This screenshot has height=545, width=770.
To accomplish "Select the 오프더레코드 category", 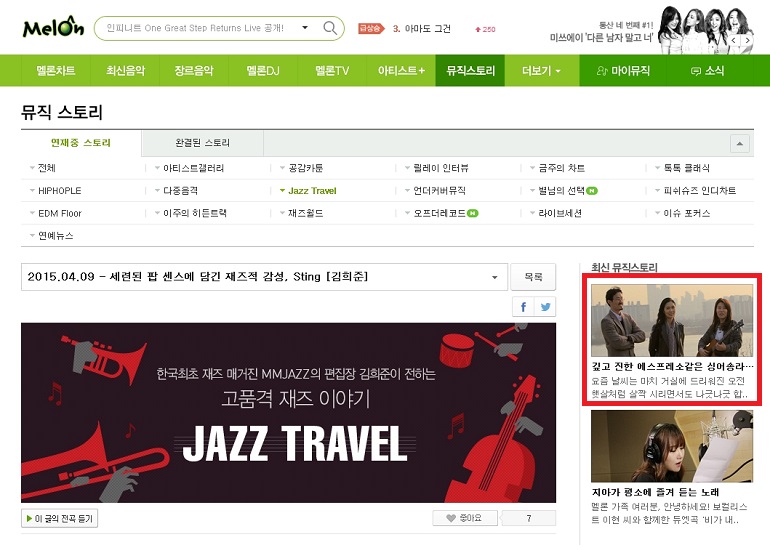I will tap(441, 213).
